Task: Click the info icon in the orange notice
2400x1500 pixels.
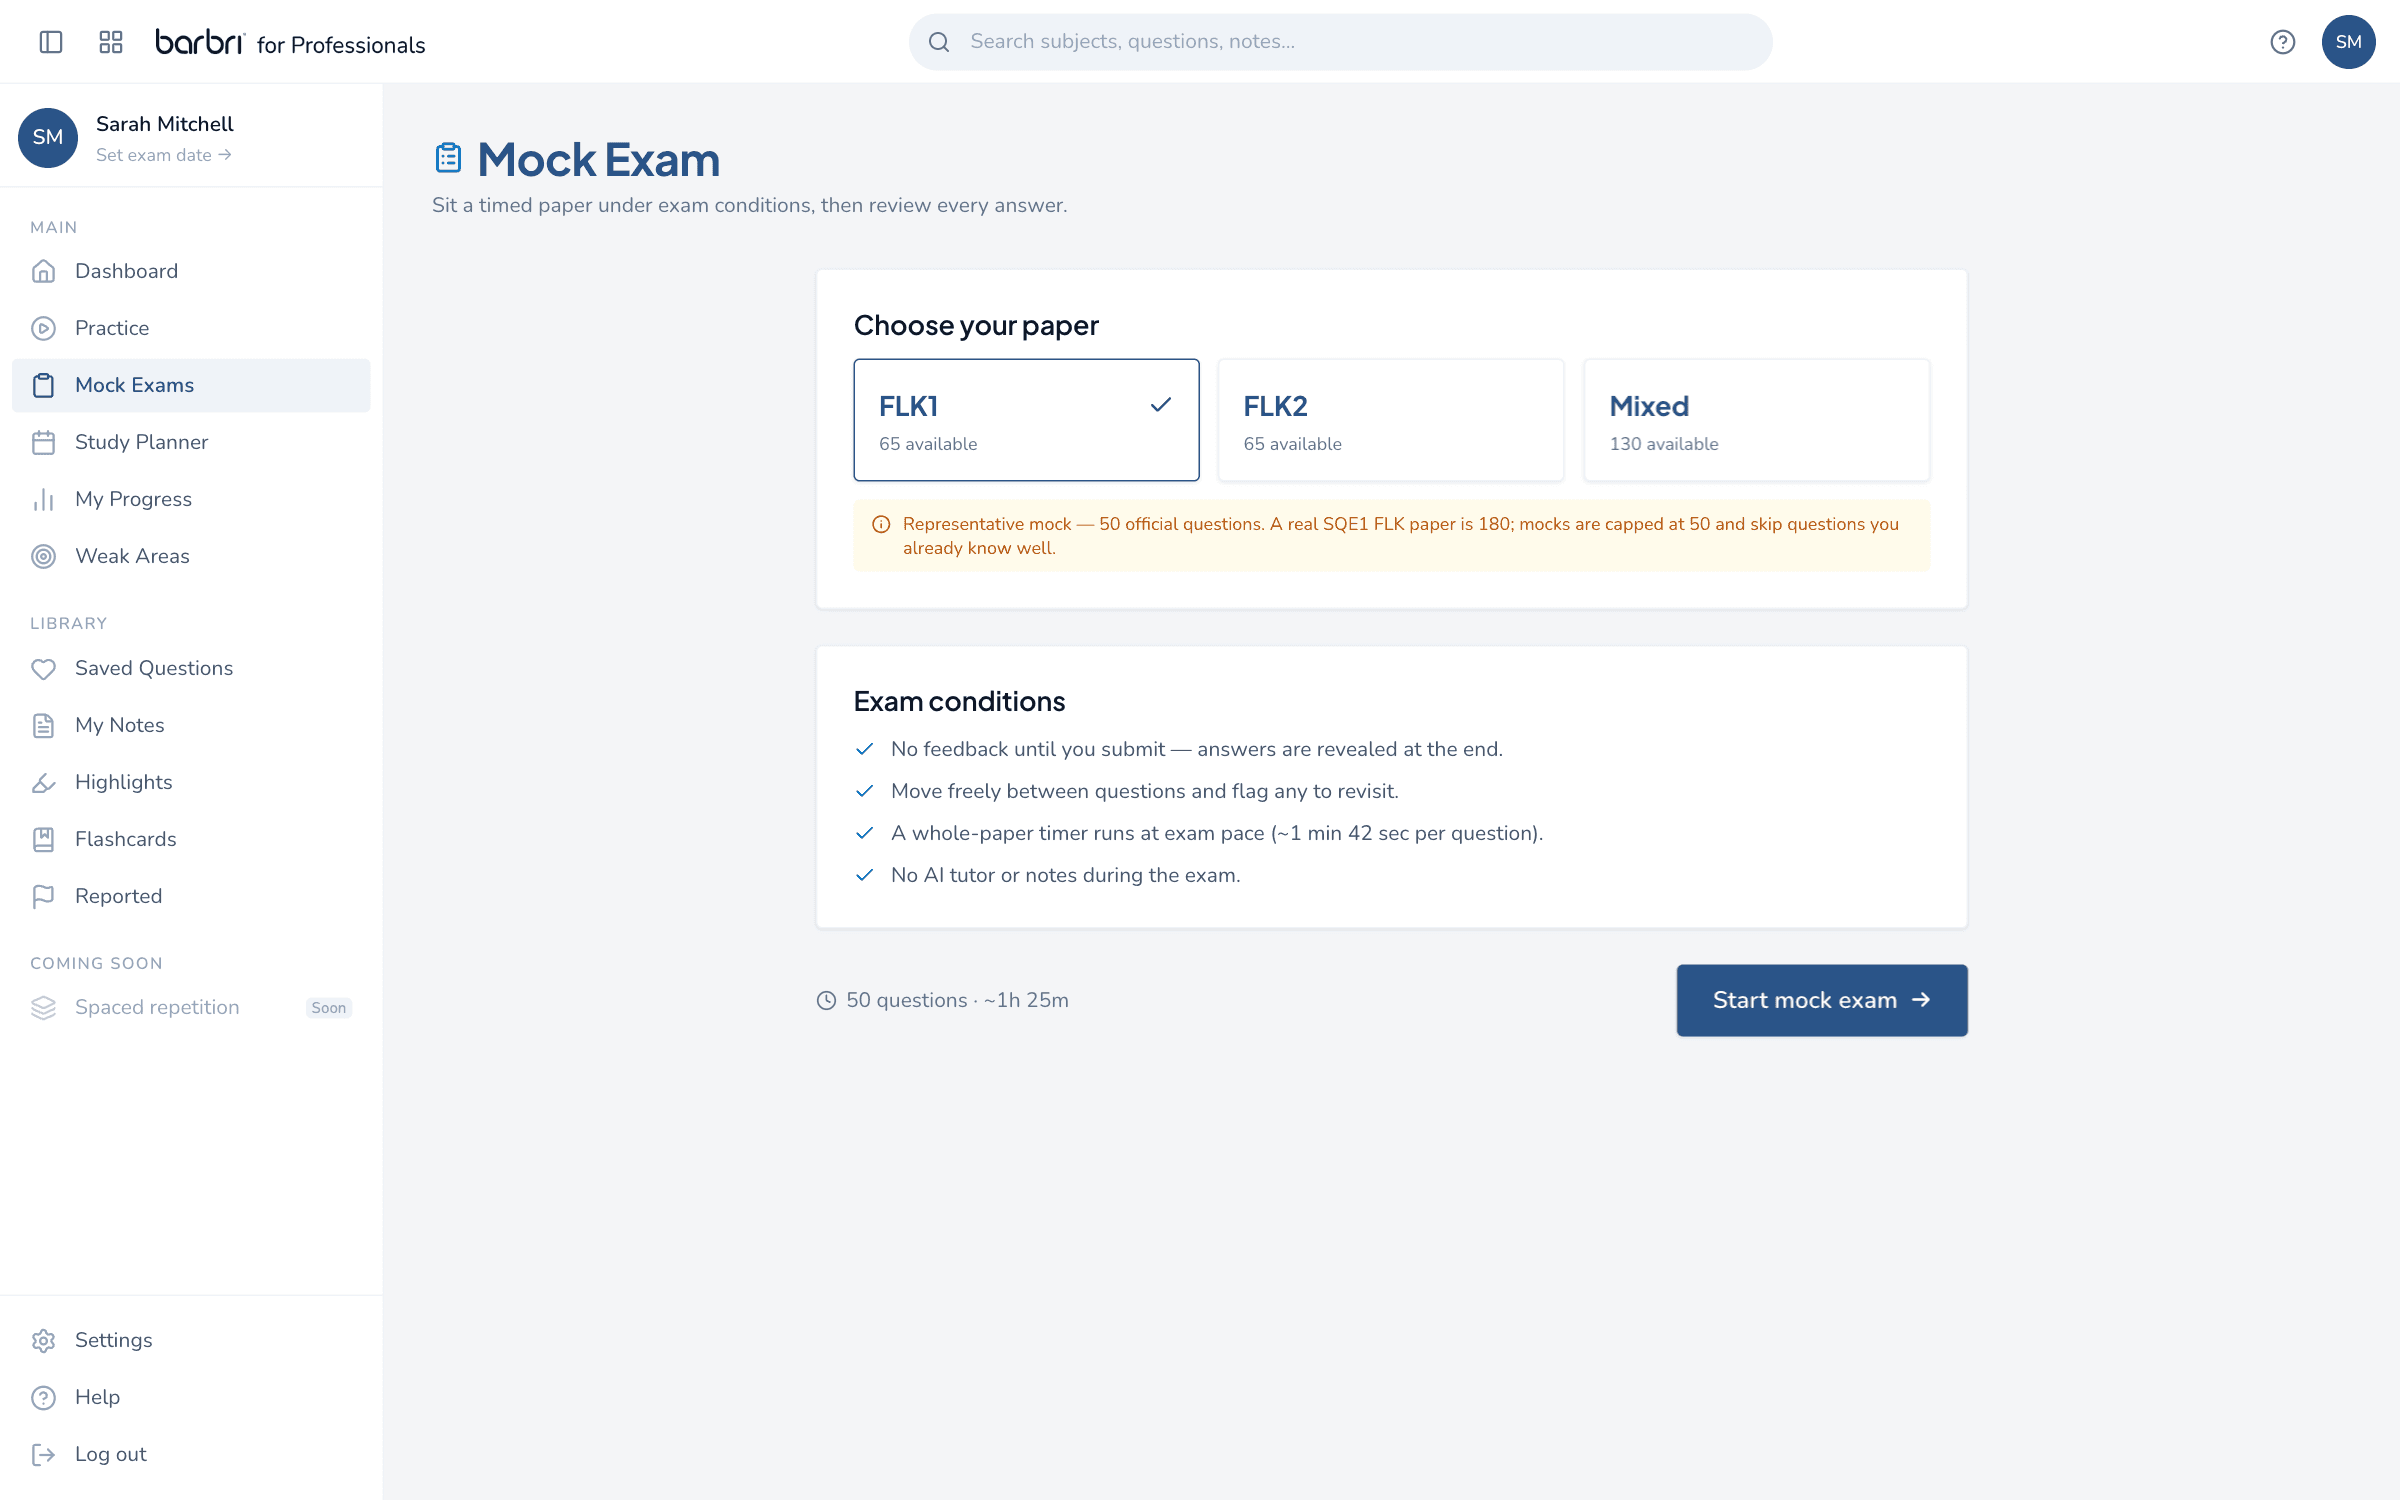Action: click(x=881, y=524)
